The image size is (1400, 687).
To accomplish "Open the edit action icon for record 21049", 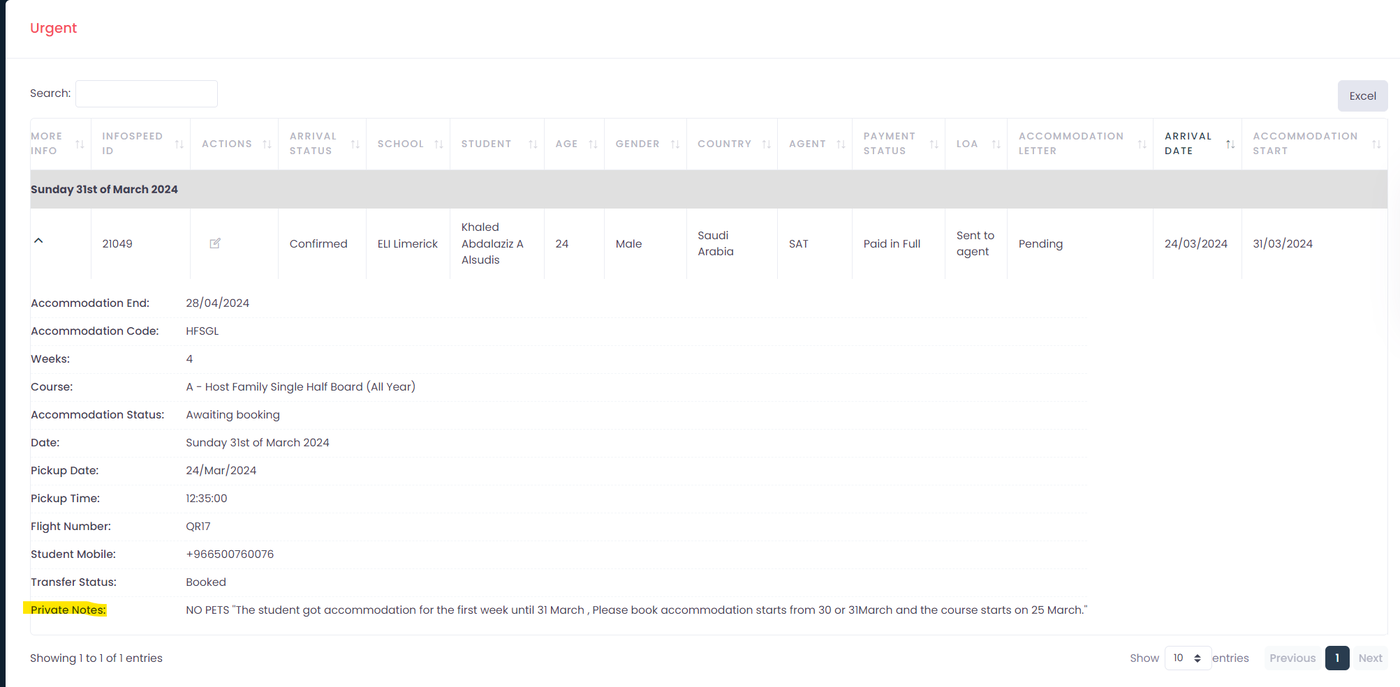I will point(215,243).
